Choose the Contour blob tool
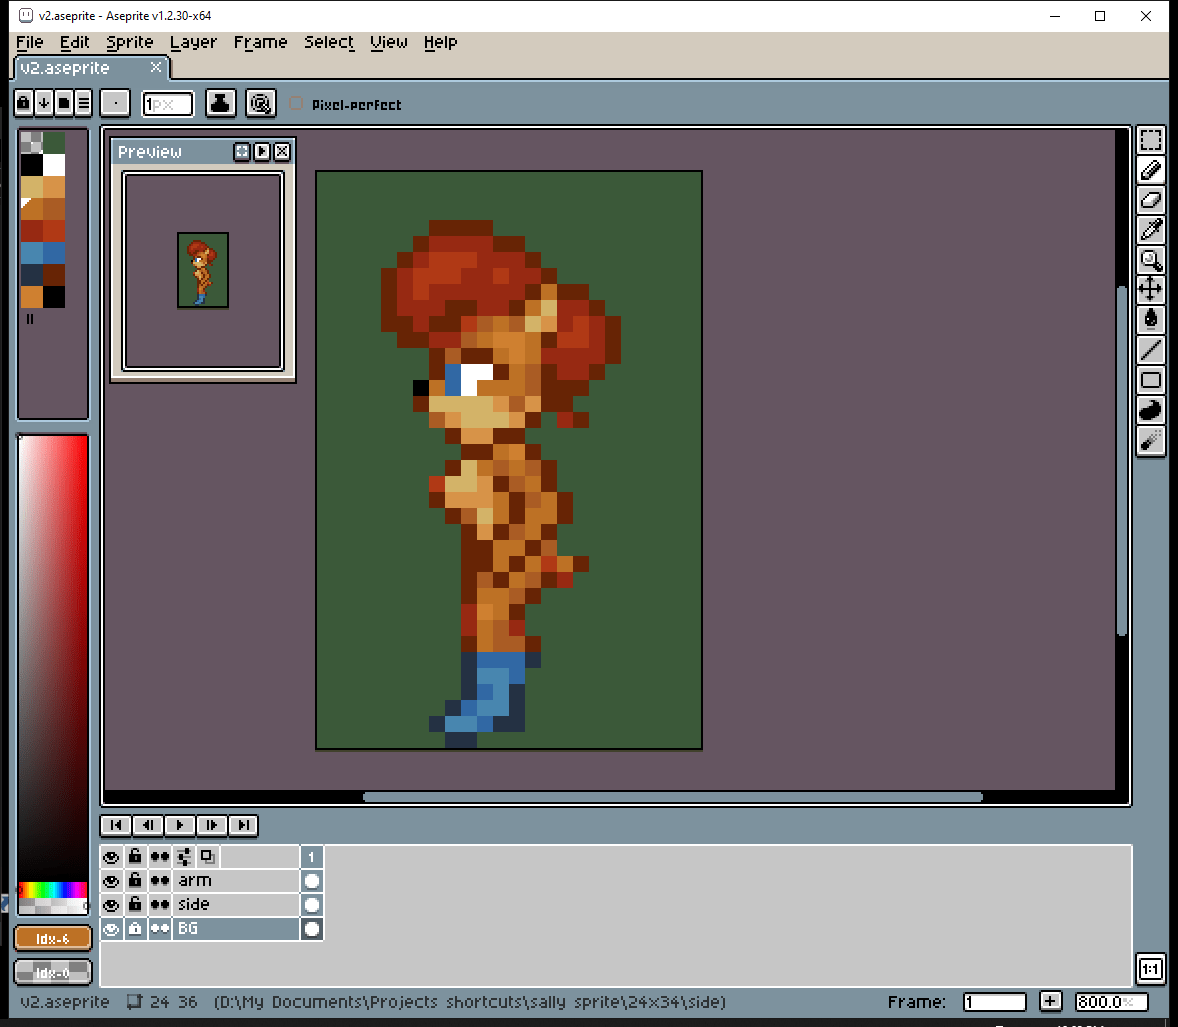 [x=1151, y=410]
